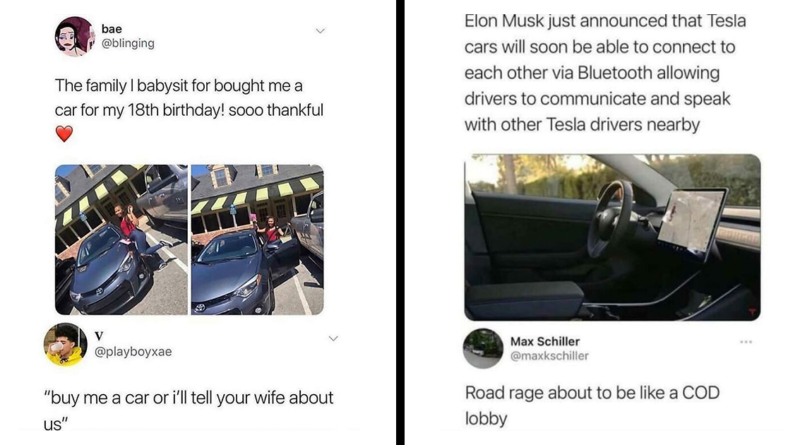
Task: Open the Tesla interior photo
Action: pyautogui.click(x=612, y=236)
